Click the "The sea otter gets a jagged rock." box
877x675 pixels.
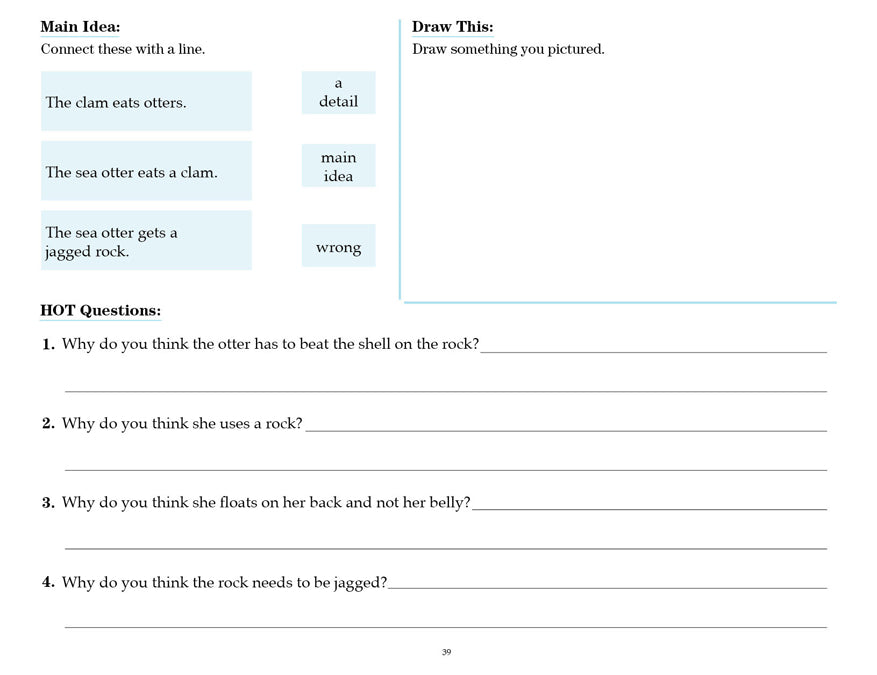pos(145,240)
